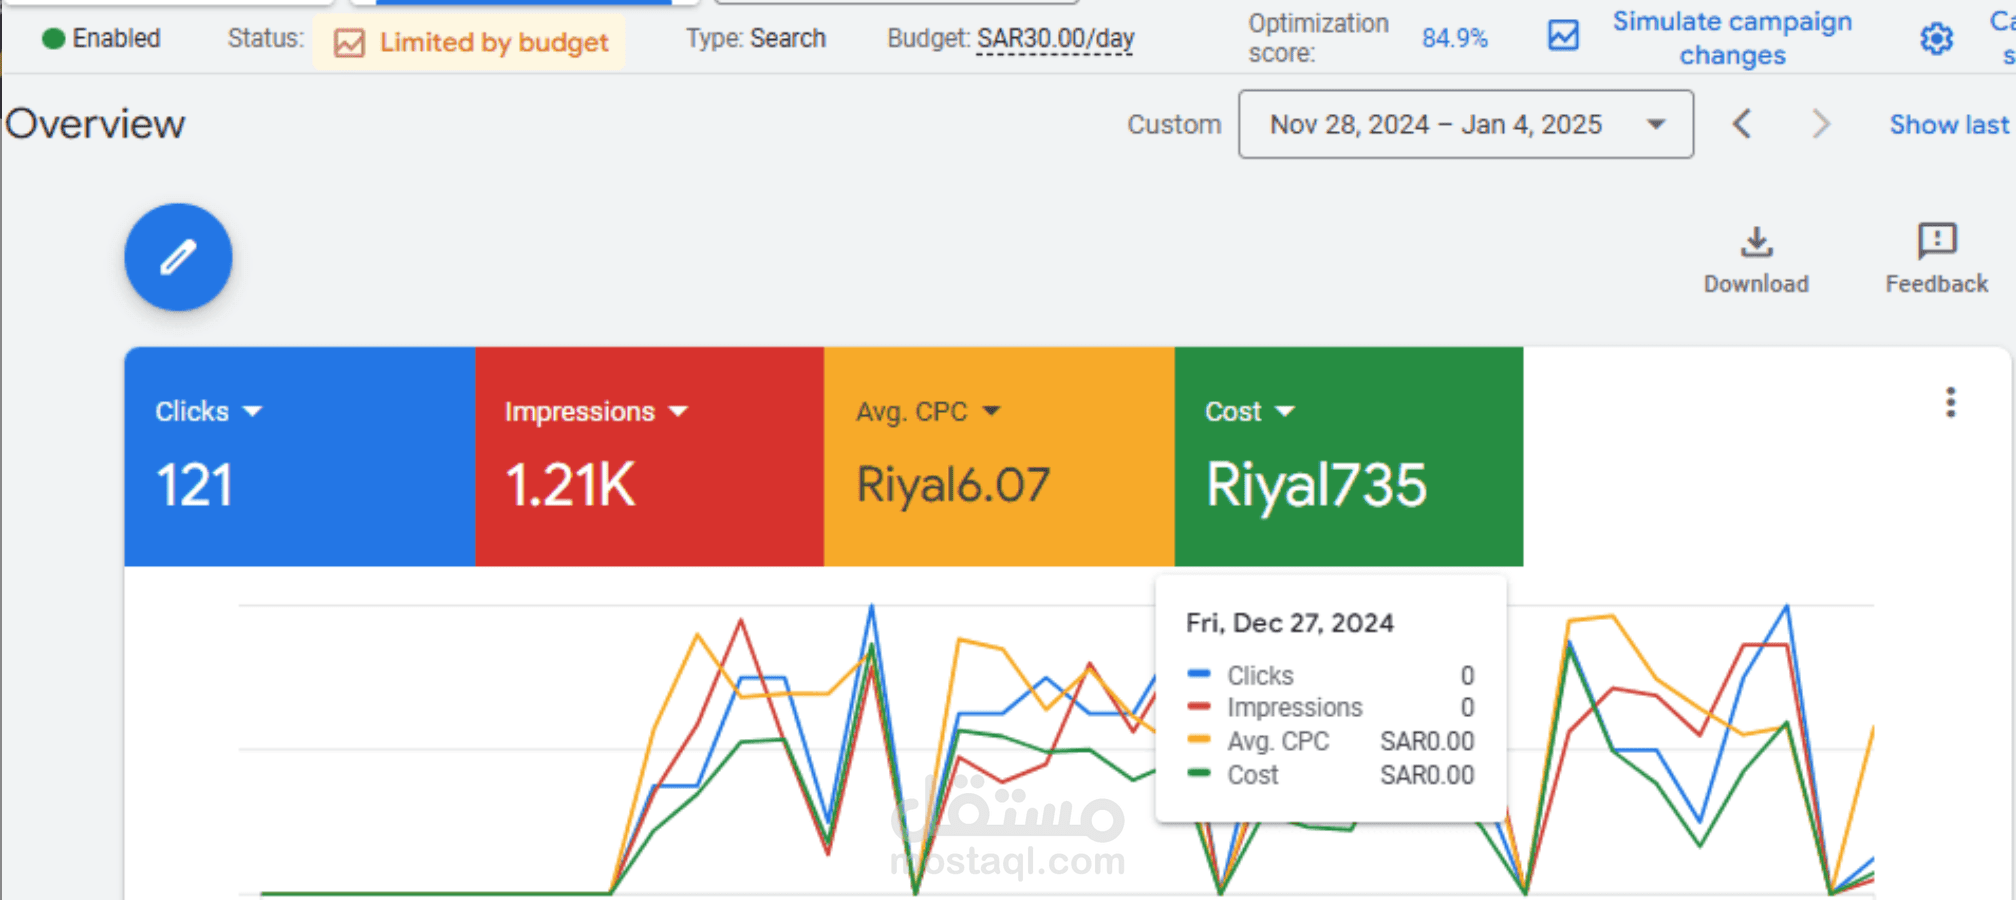Click the tooltip Clicks row
The width and height of the screenshot is (2016, 900).
point(1330,676)
